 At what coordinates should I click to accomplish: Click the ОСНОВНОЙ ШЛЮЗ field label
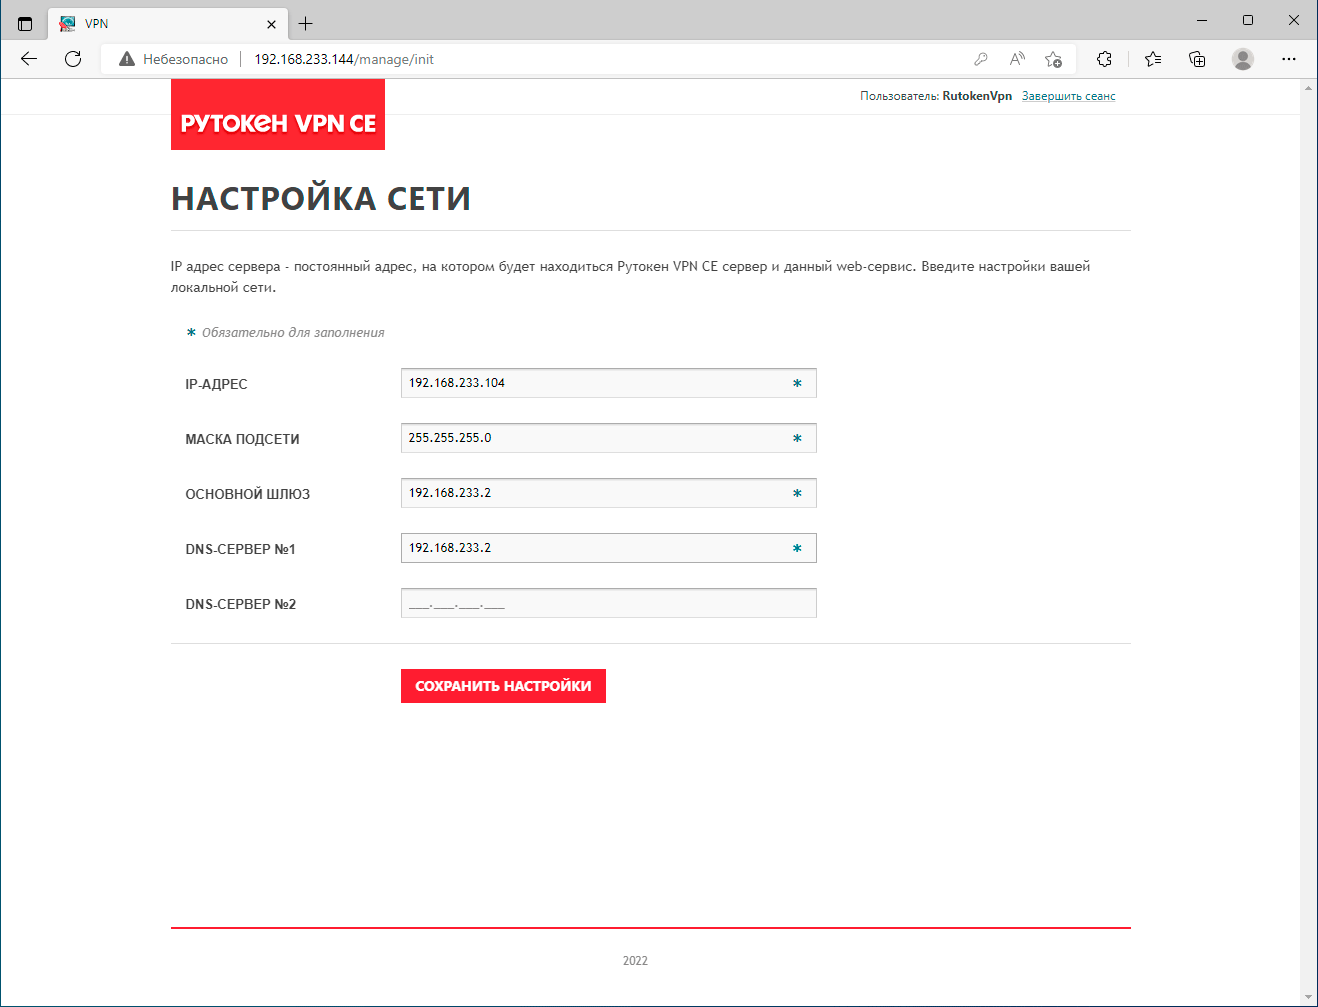click(x=248, y=494)
